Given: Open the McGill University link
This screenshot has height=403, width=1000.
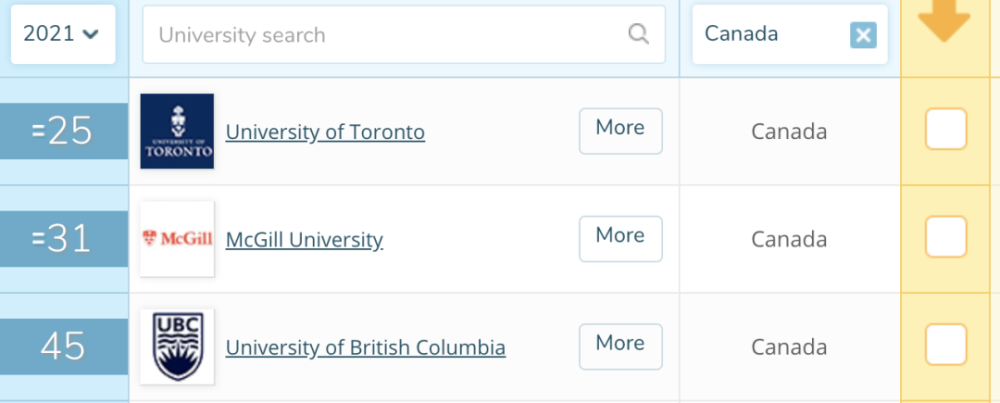Looking at the screenshot, I should 304,240.
